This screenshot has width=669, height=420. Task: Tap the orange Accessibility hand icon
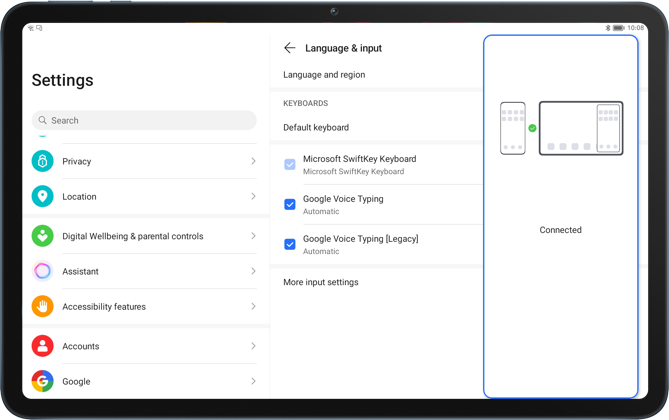coord(42,307)
